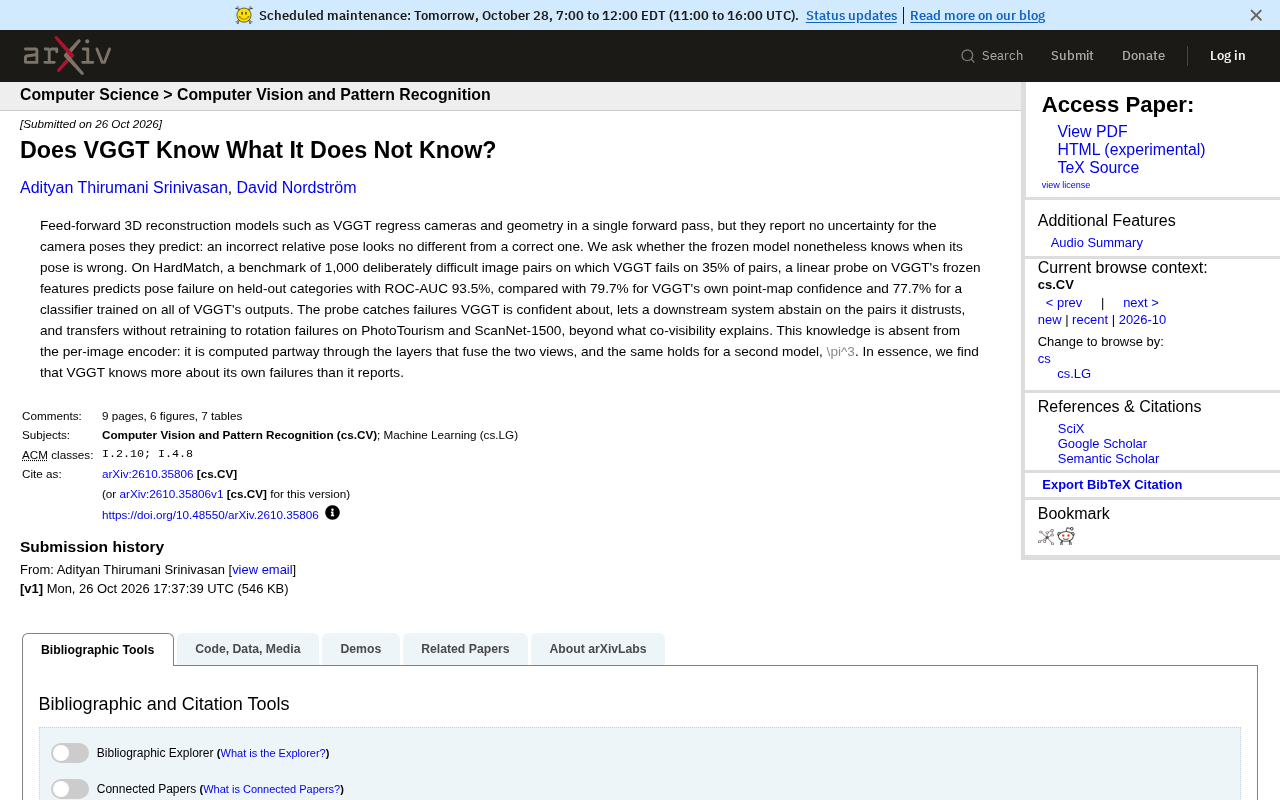Read more on our blog link
The height and width of the screenshot is (800, 1280).
[x=978, y=15]
